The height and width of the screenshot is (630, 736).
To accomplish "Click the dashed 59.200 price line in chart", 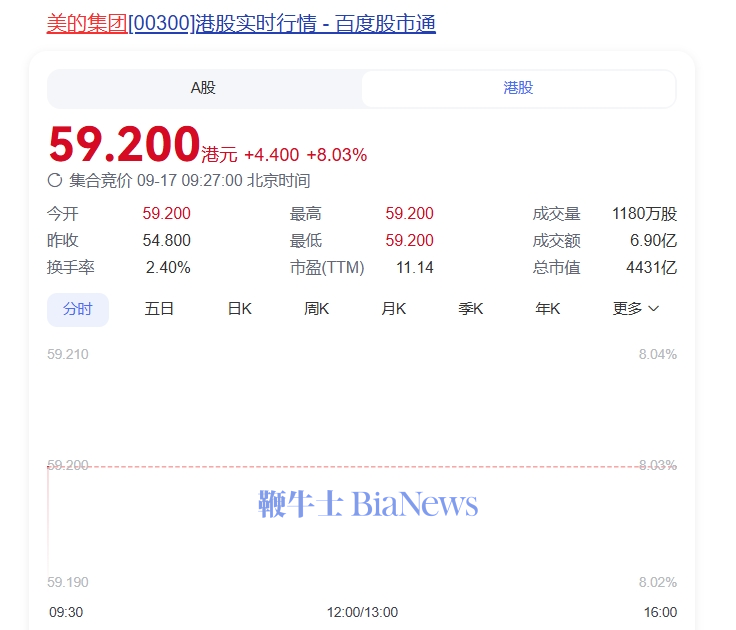I will point(362,467).
